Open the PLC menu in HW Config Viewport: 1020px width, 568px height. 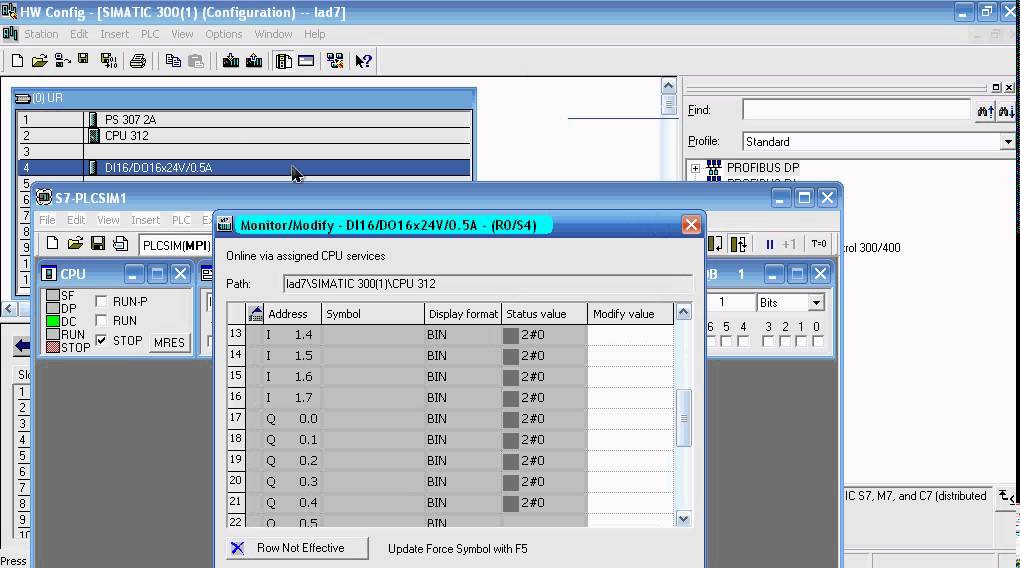click(150, 34)
